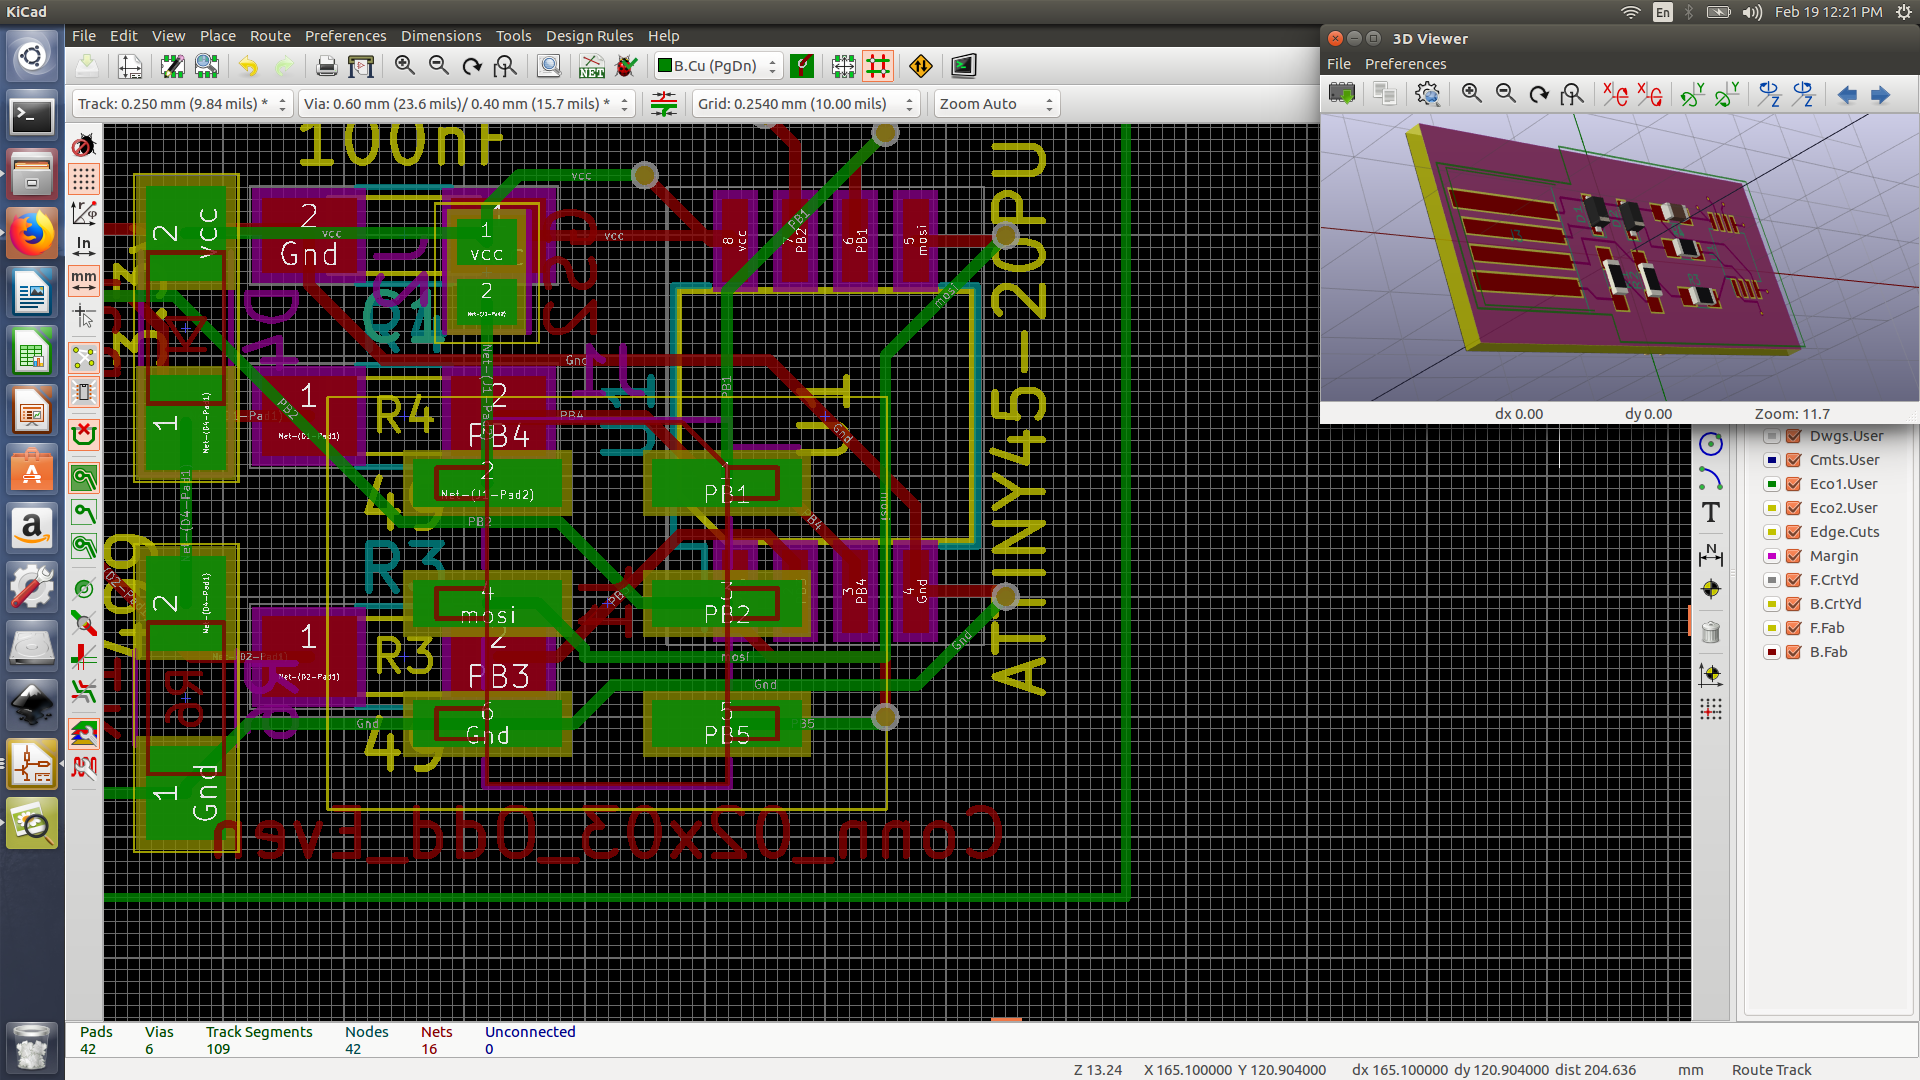
Task: Open Layers setup icon beside layer selector
Action: pyautogui.click(x=802, y=66)
